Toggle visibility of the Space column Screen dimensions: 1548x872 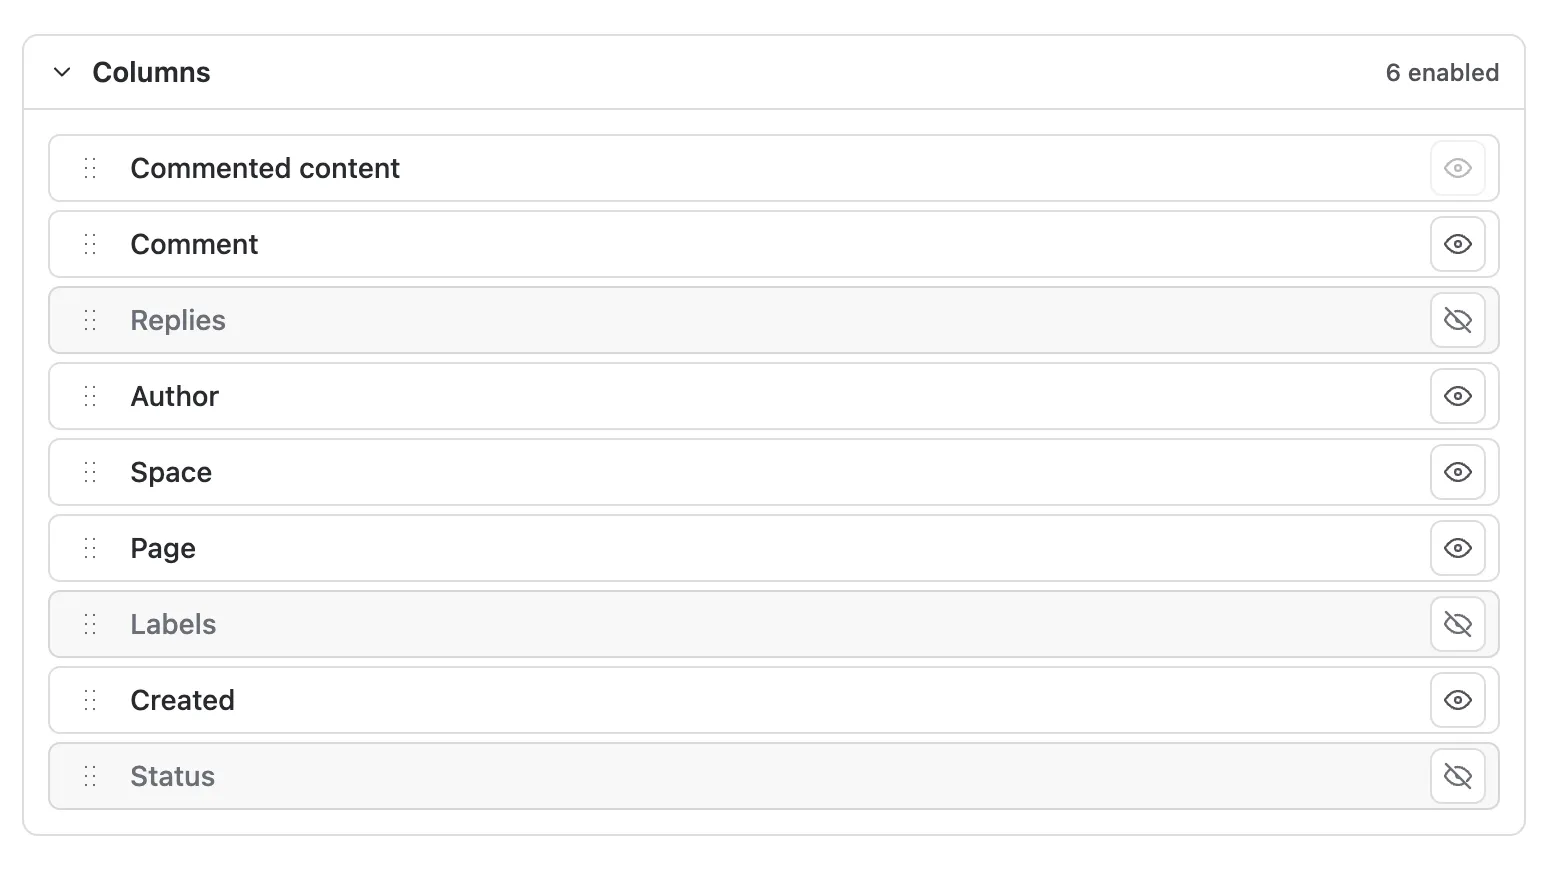(x=1457, y=472)
